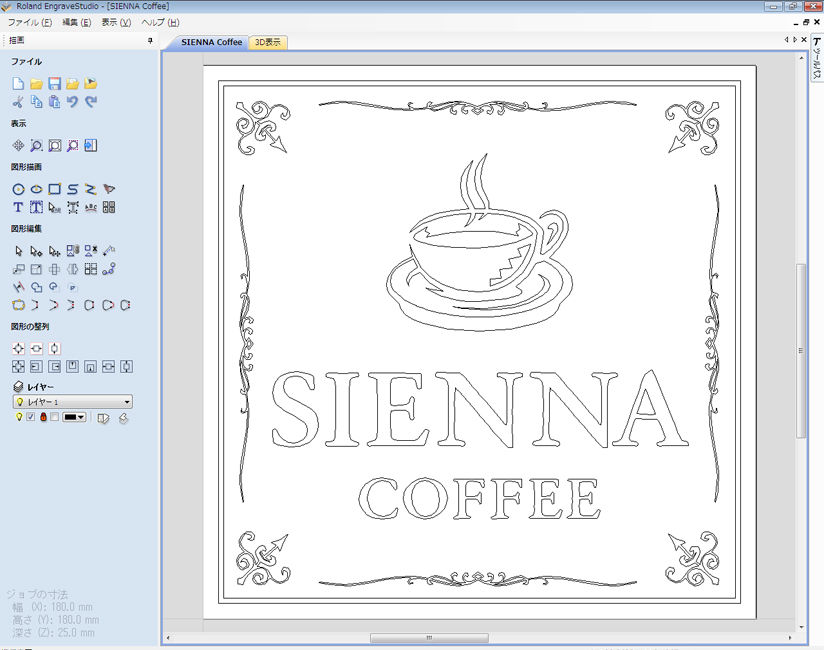The height and width of the screenshot is (650, 824).
Task: Toggle the layer lock checkbox
Action: pos(55,417)
